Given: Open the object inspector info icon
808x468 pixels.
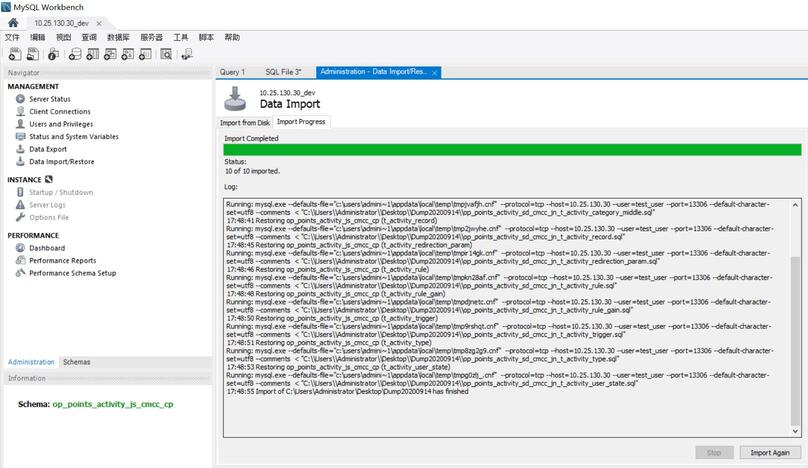Looking at the screenshot, I should (54, 54).
